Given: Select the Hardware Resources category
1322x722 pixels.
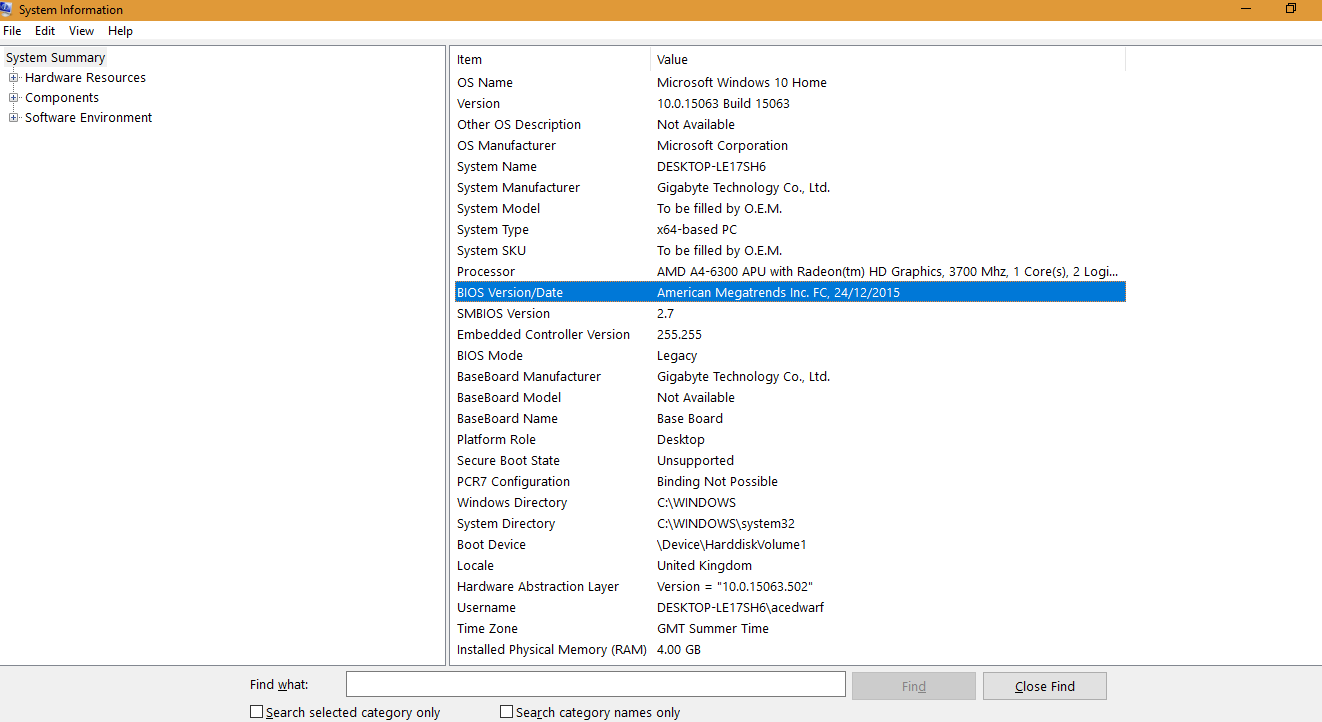Looking at the screenshot, I should [x=85, y=78].
